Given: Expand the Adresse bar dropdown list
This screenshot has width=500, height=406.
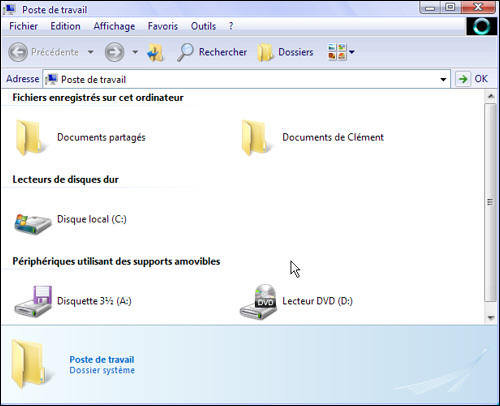Looking at the screenshot, I should tap(443, 79).
